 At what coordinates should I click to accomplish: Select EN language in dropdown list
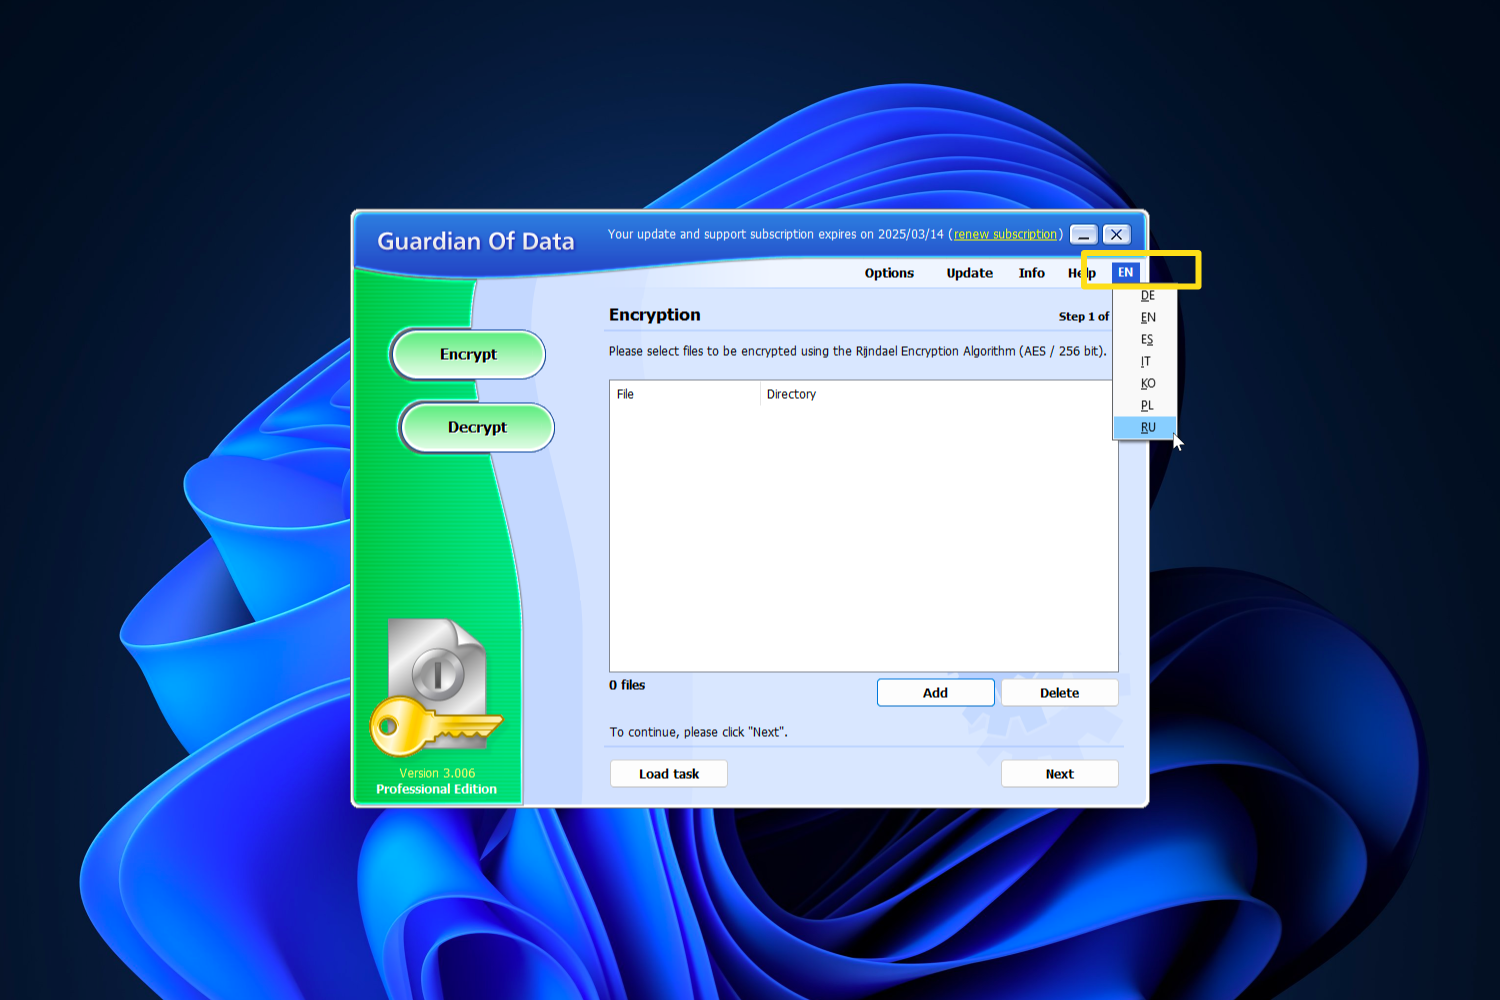pos(1145,318)
